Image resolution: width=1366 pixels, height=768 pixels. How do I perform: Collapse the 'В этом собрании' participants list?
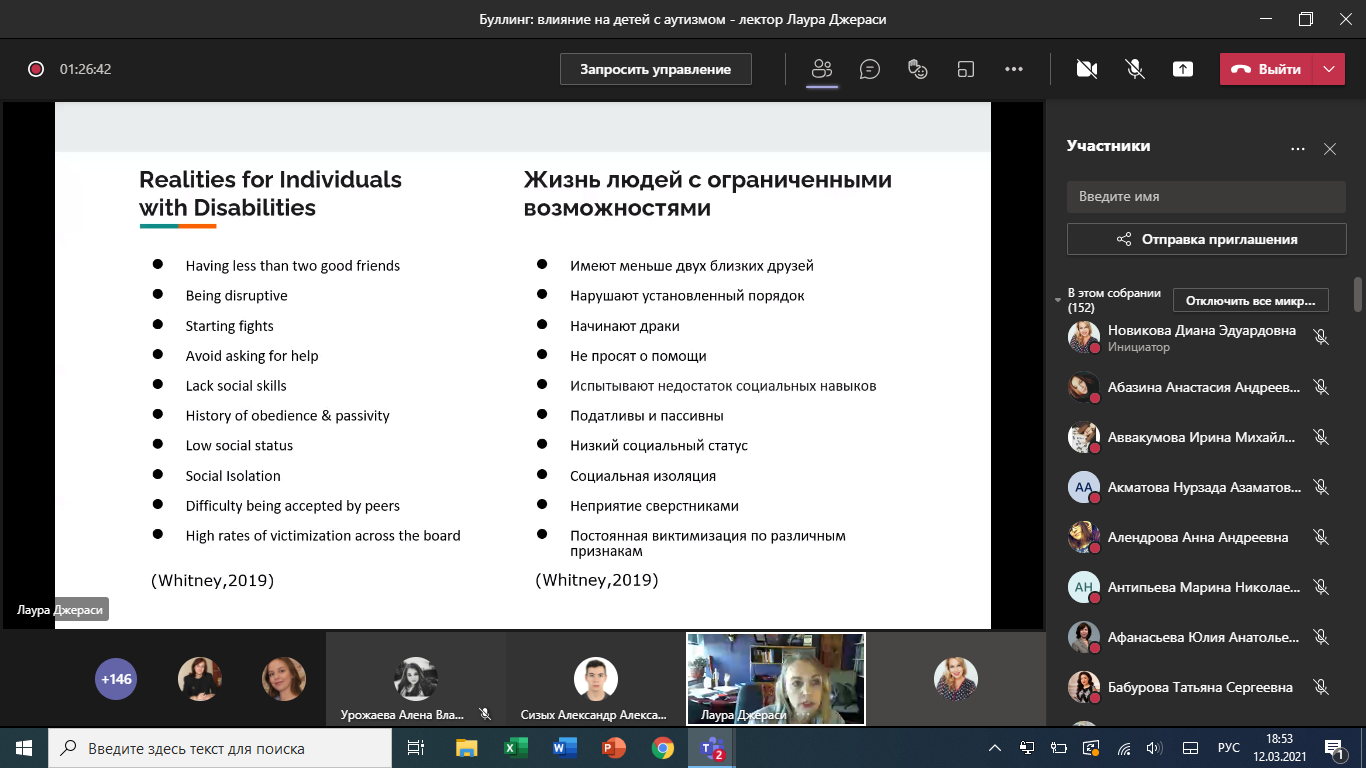pos(1059,300)
